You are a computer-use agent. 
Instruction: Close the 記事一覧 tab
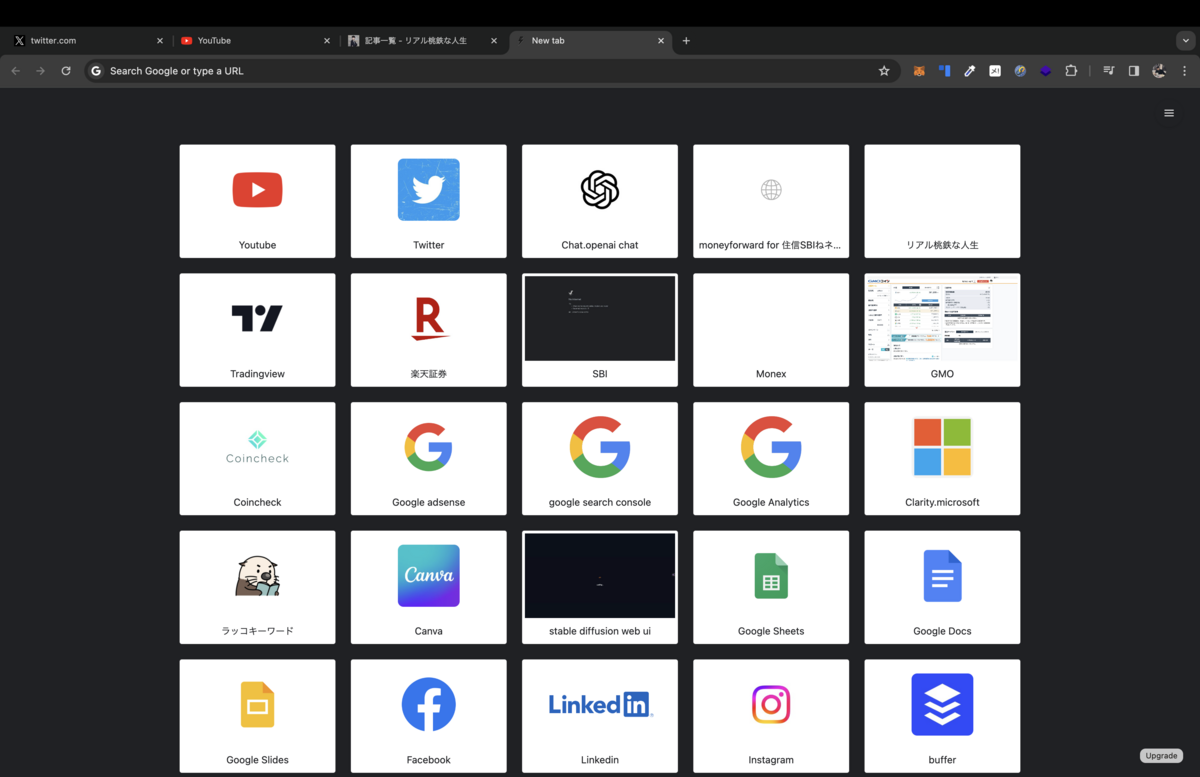(x=494, y=41)
